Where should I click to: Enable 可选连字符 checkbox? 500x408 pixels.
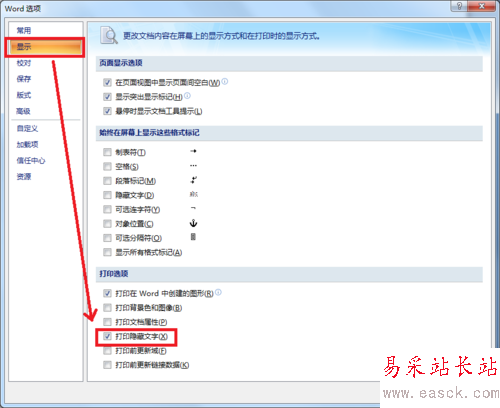tap(107, 209)
